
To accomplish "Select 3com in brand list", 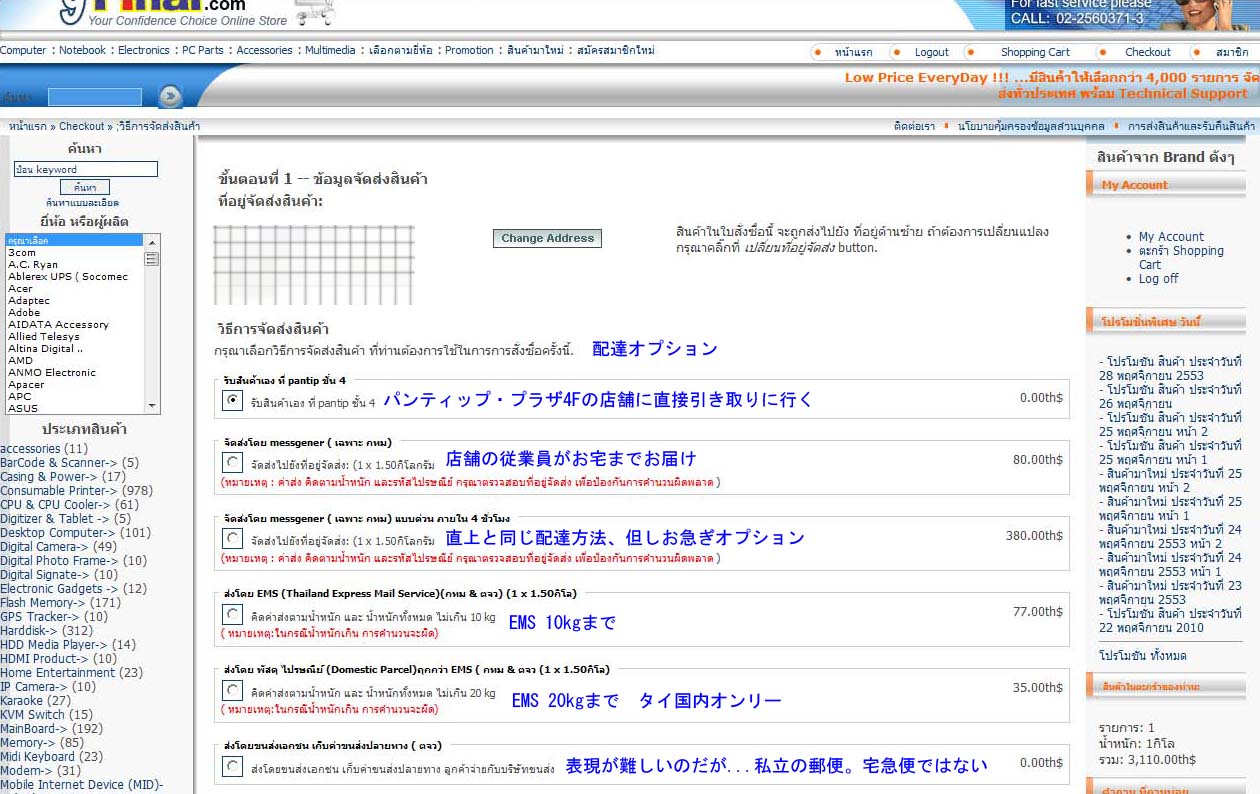I will 22,253.
